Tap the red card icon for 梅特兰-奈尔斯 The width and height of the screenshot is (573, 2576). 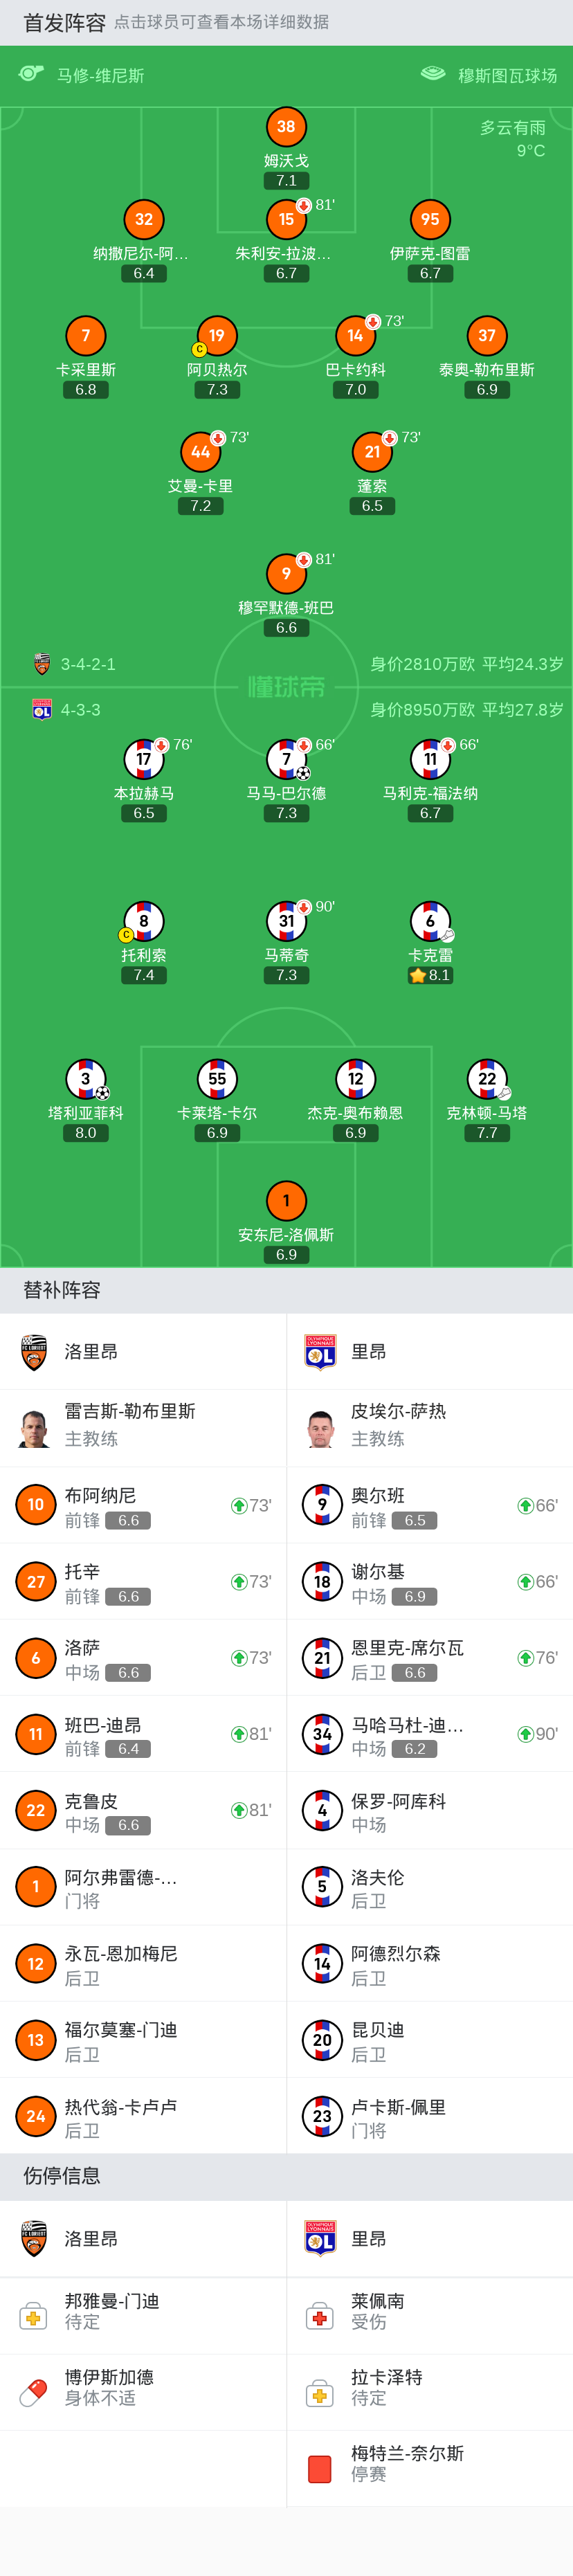(x=320, y=2467)
